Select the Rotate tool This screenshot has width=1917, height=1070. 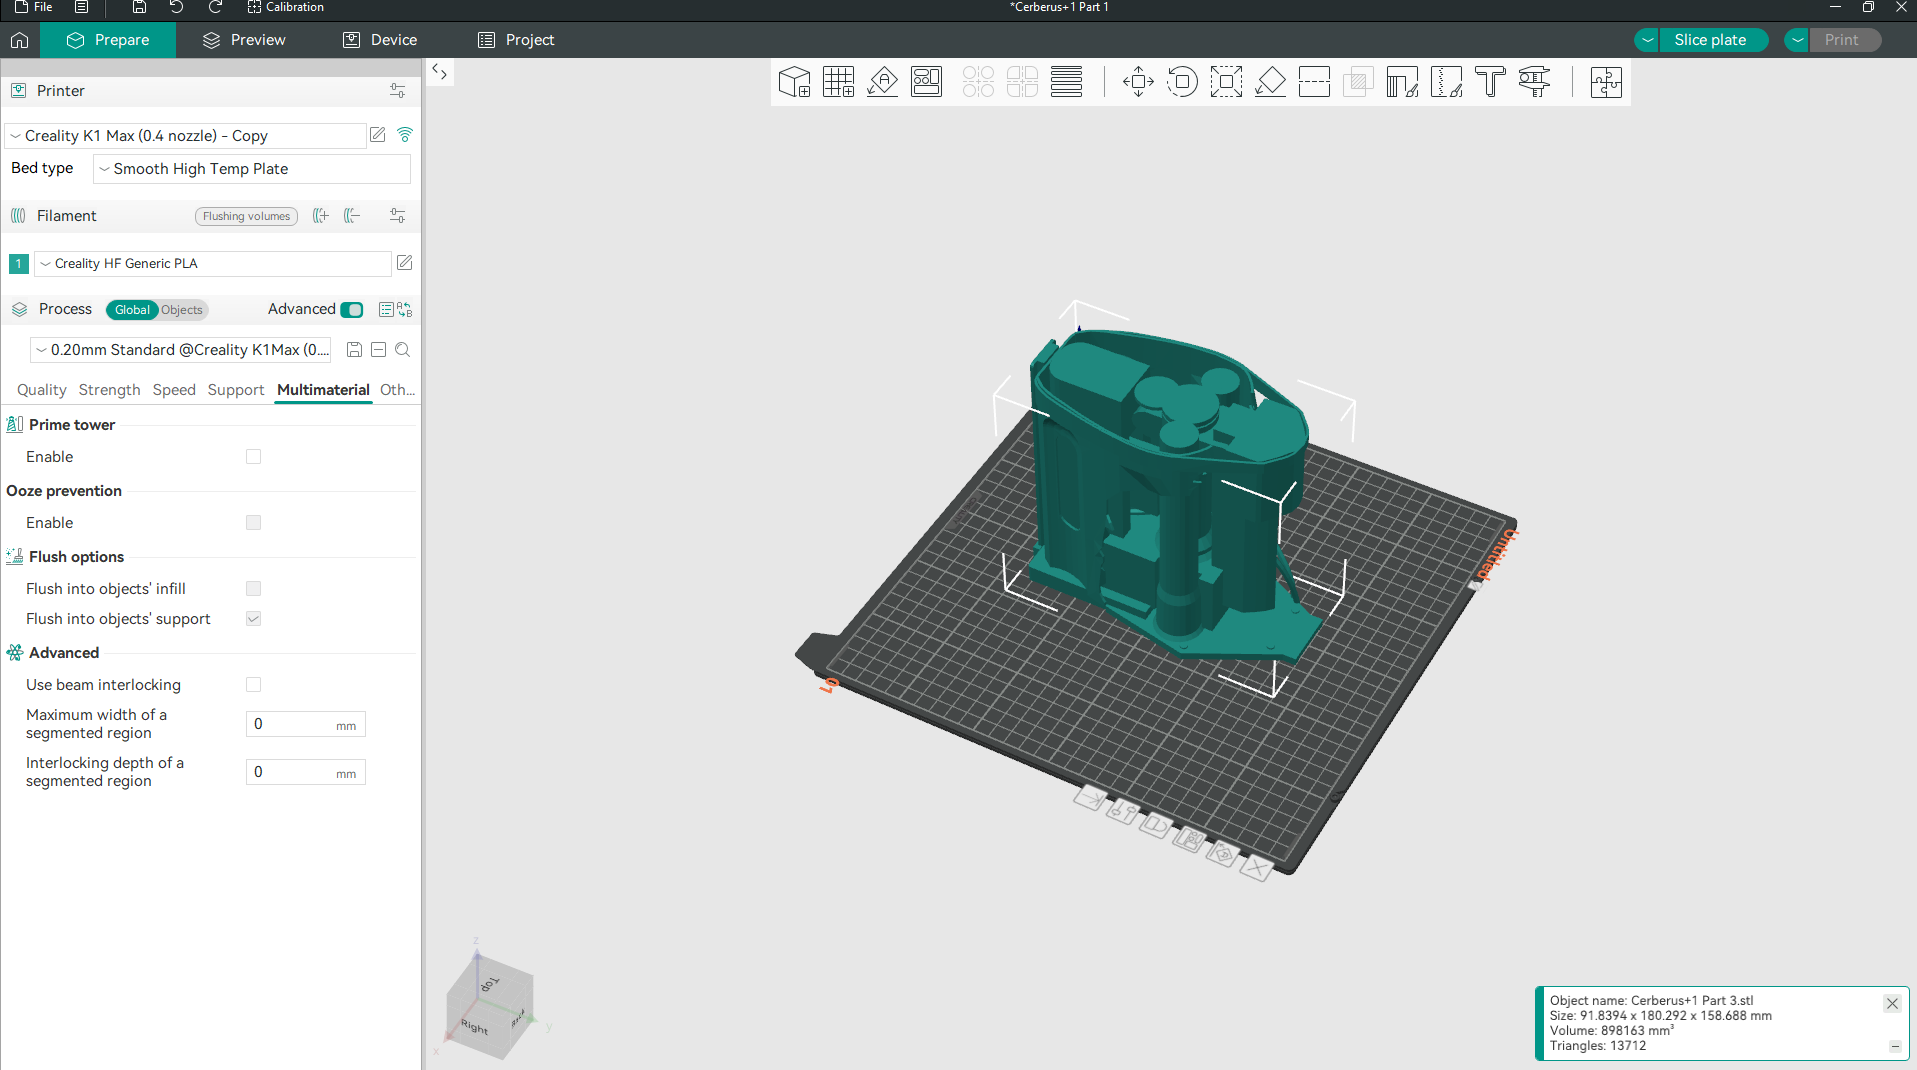(x=1182, y=82)
